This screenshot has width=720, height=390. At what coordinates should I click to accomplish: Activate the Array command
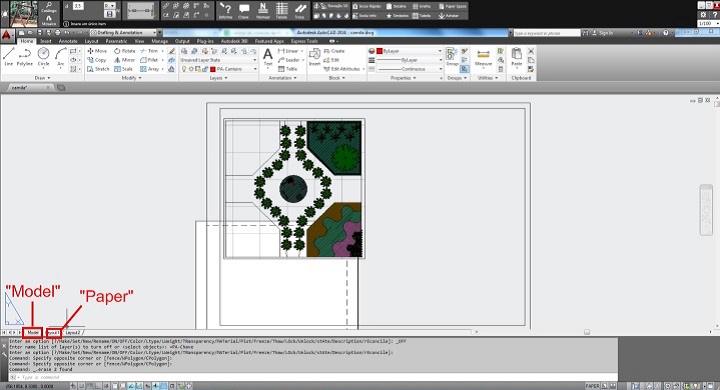pos(150,69)
